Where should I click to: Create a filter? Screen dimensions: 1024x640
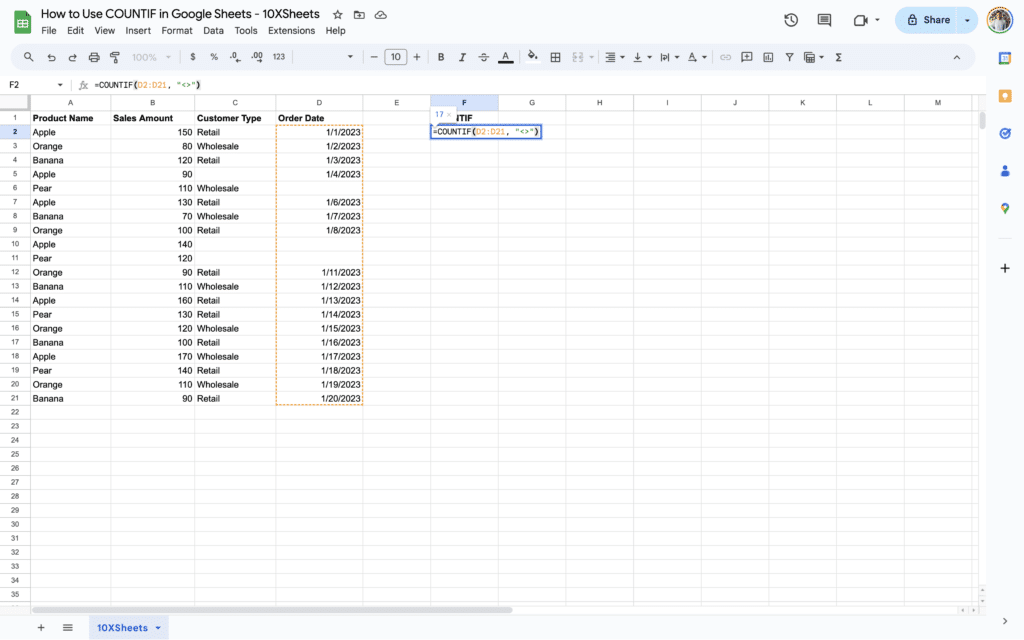(x=789, y=57)
